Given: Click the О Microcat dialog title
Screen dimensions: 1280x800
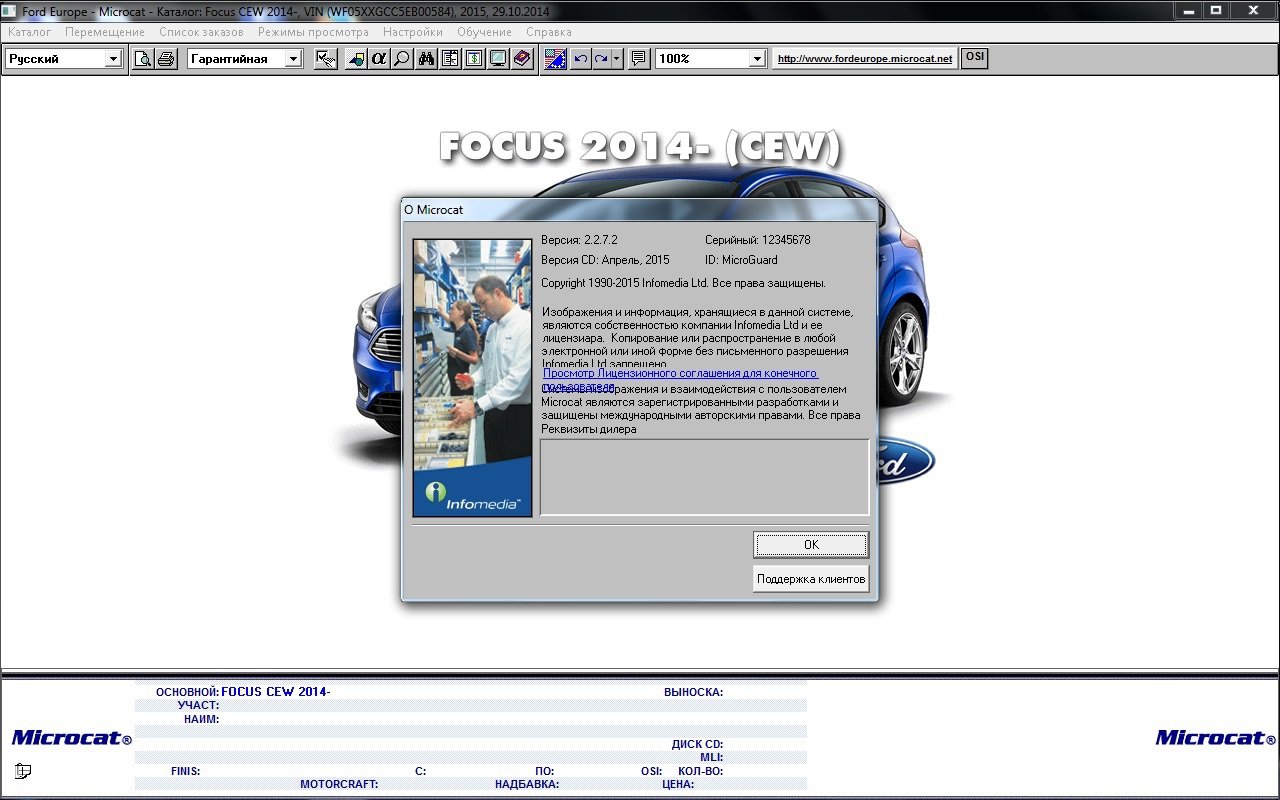Looking at the screenshot, I should (x=433, y=210).
